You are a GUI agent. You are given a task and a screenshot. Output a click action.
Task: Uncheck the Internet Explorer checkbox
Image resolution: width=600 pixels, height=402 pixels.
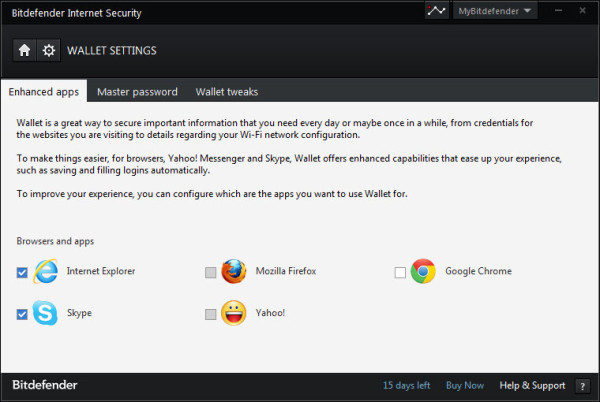pos(22,273)
